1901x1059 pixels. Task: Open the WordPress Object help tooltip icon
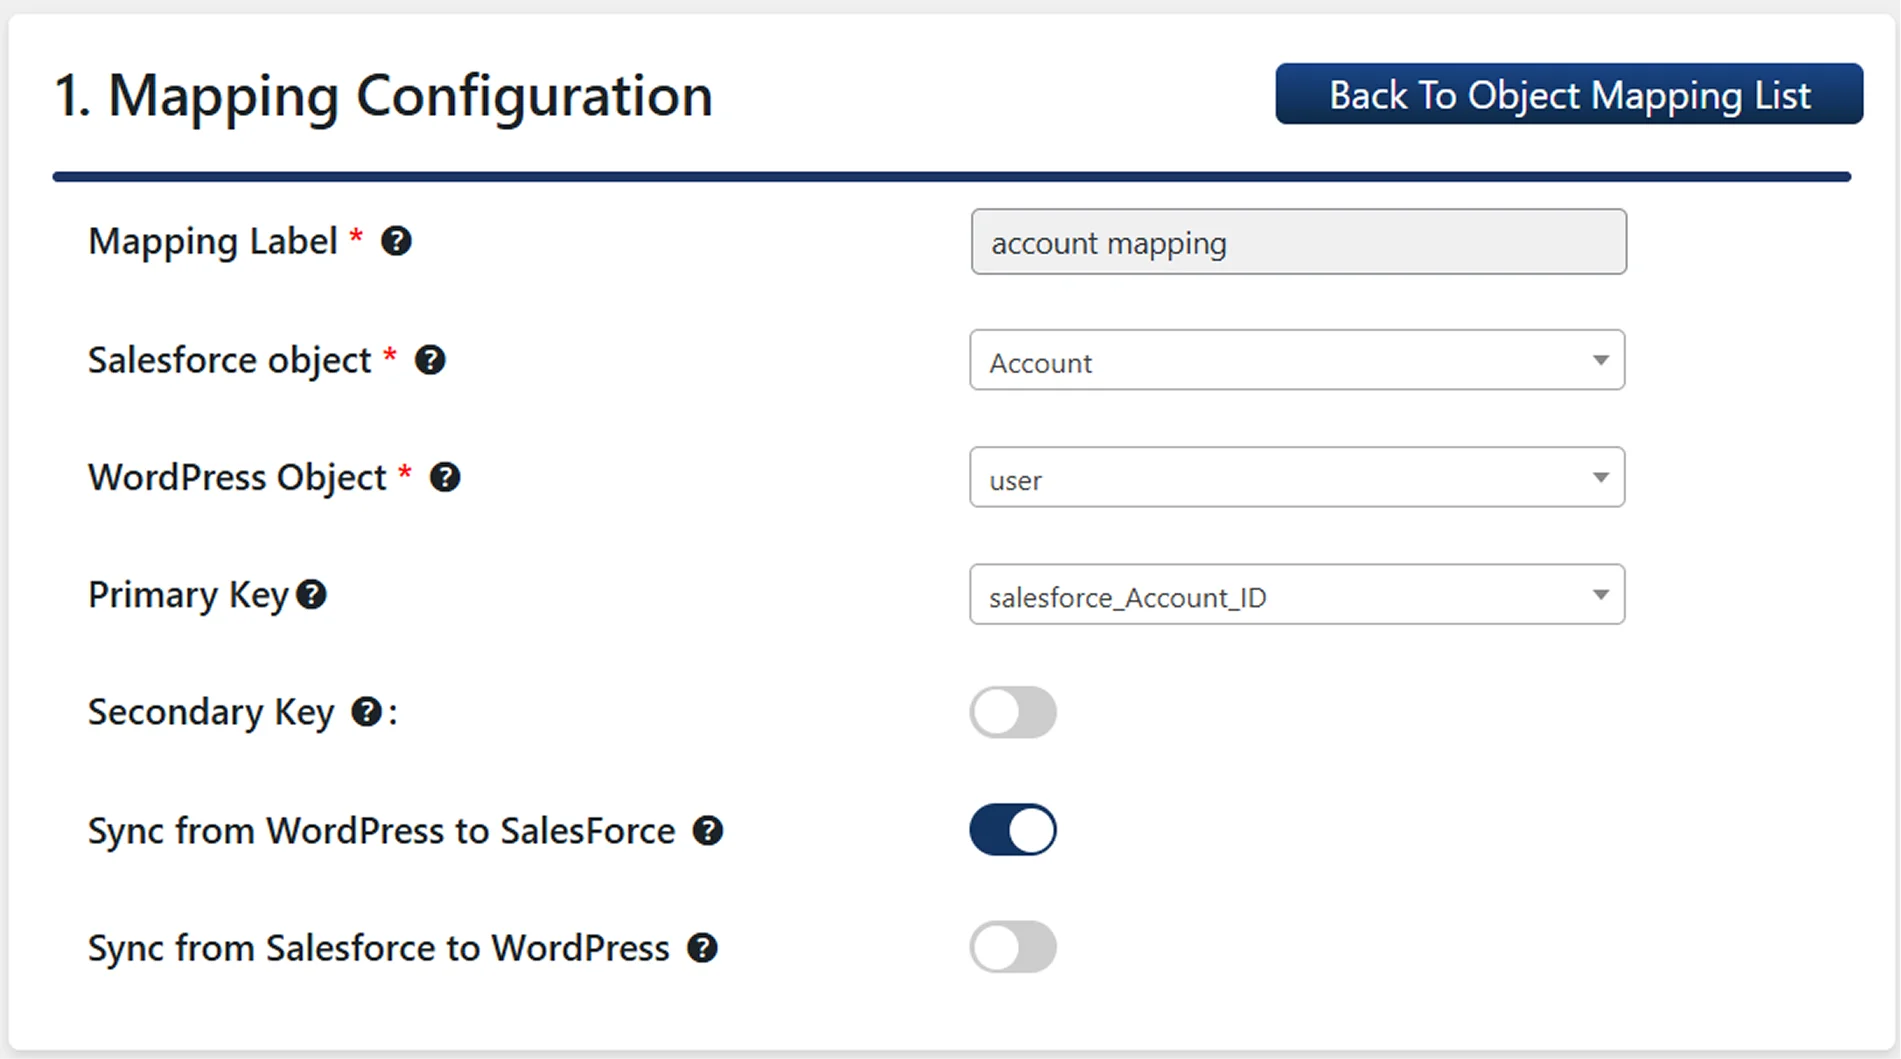pyautogui.click(x=445, y=478)
